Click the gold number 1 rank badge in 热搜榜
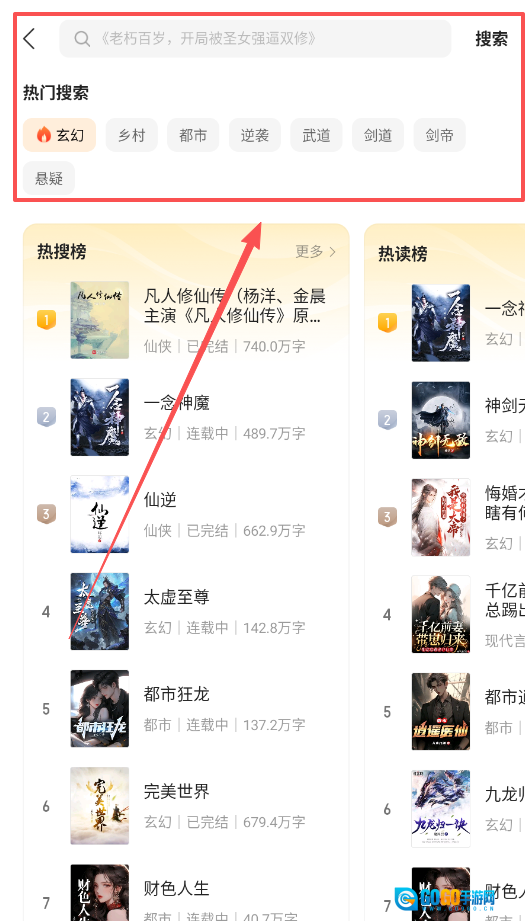Viewport: 525px width, 921px height. (46, 320)
